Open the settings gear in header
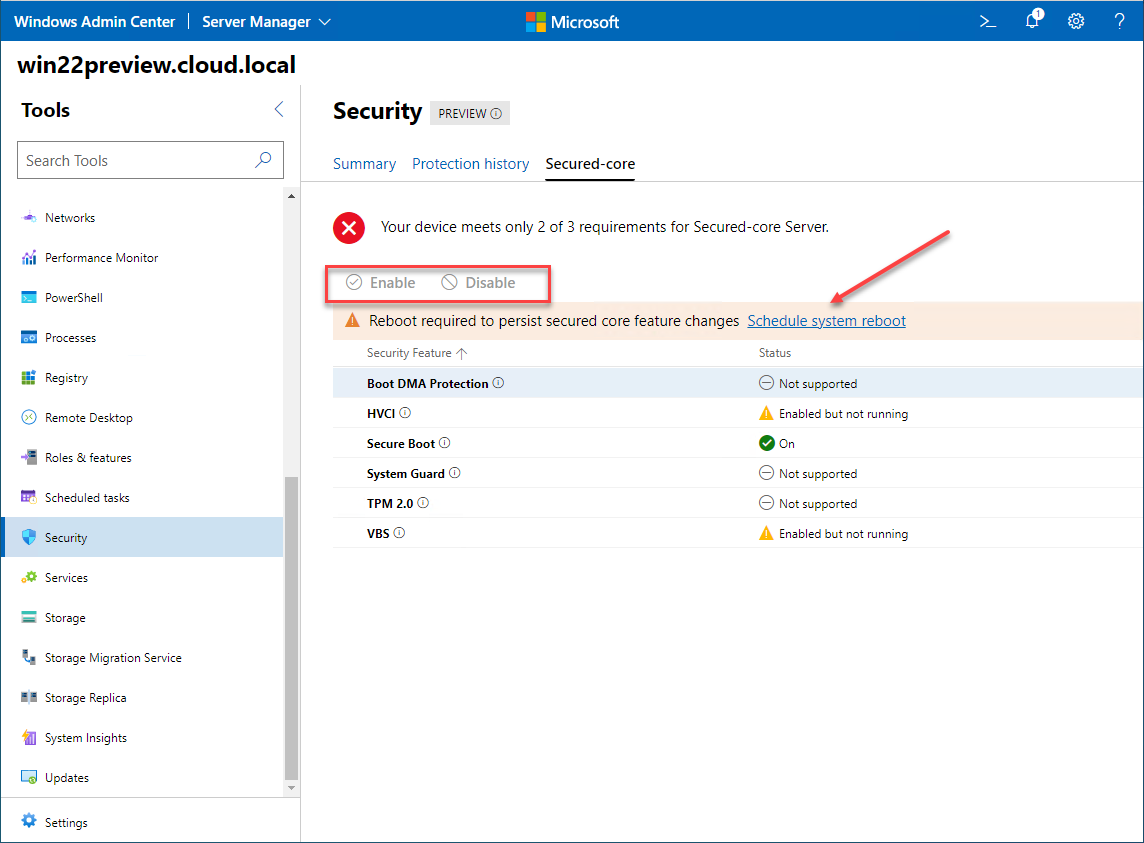 [x=1076, y=22]
